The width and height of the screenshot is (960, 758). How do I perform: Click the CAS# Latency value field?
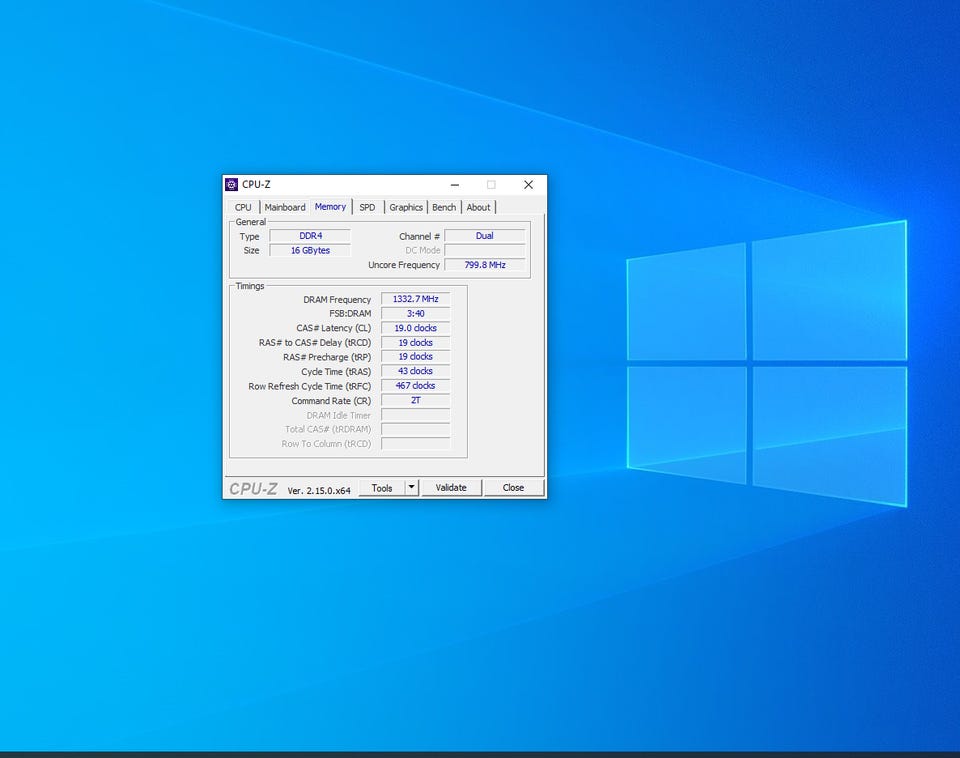click(415, 328)
